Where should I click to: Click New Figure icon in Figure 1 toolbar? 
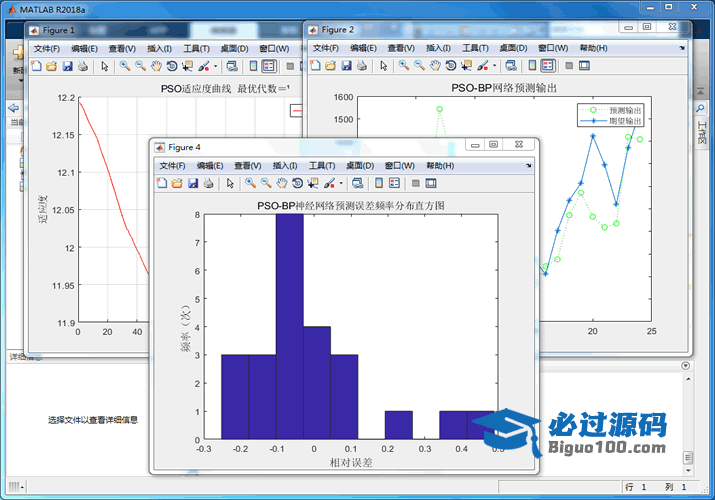36,67
